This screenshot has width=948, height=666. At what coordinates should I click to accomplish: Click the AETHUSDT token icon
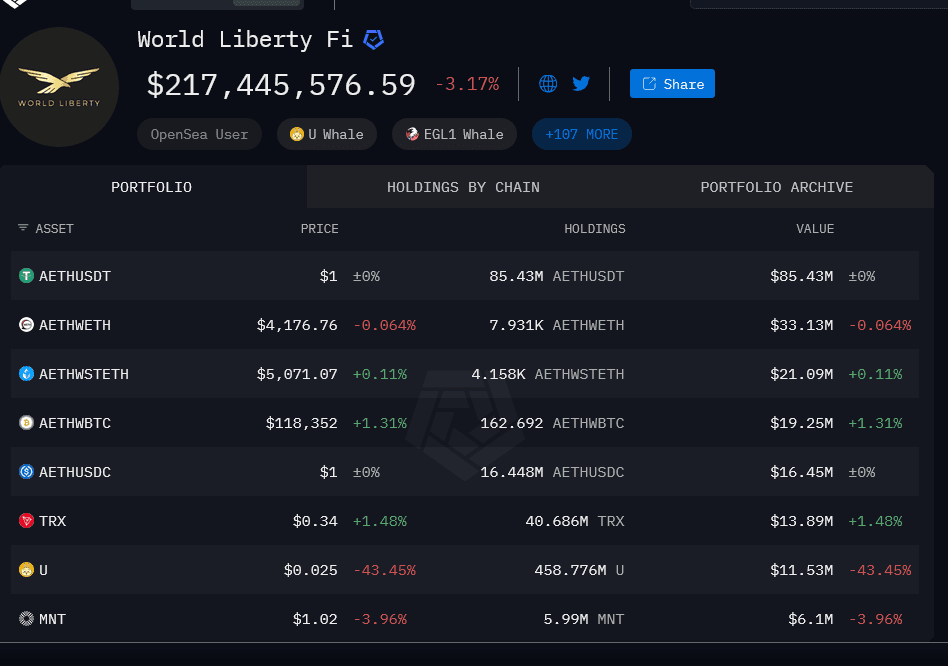(x=26, y=276)
